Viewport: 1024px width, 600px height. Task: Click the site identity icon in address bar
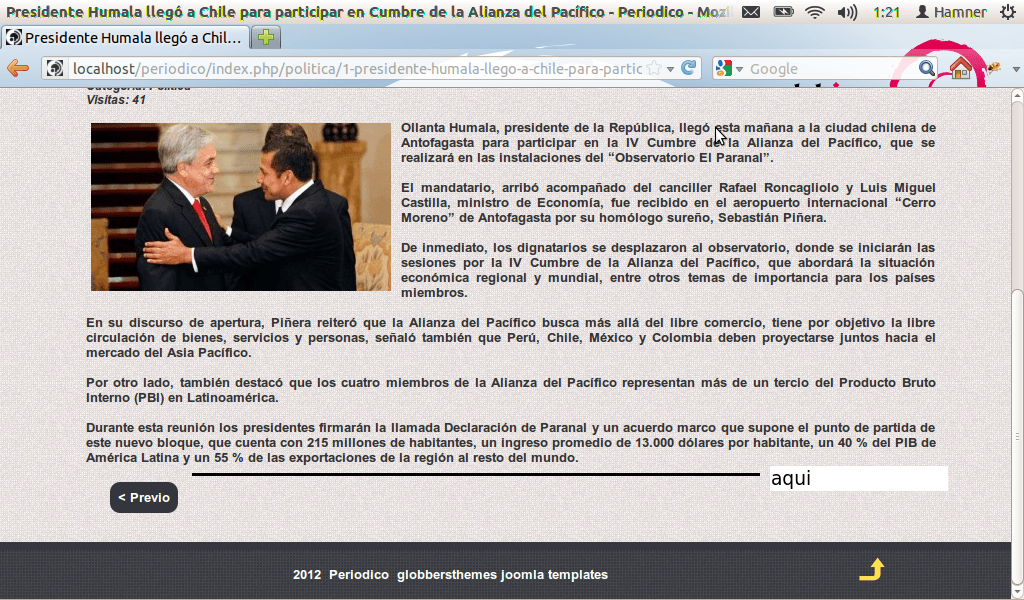(55, 68)
